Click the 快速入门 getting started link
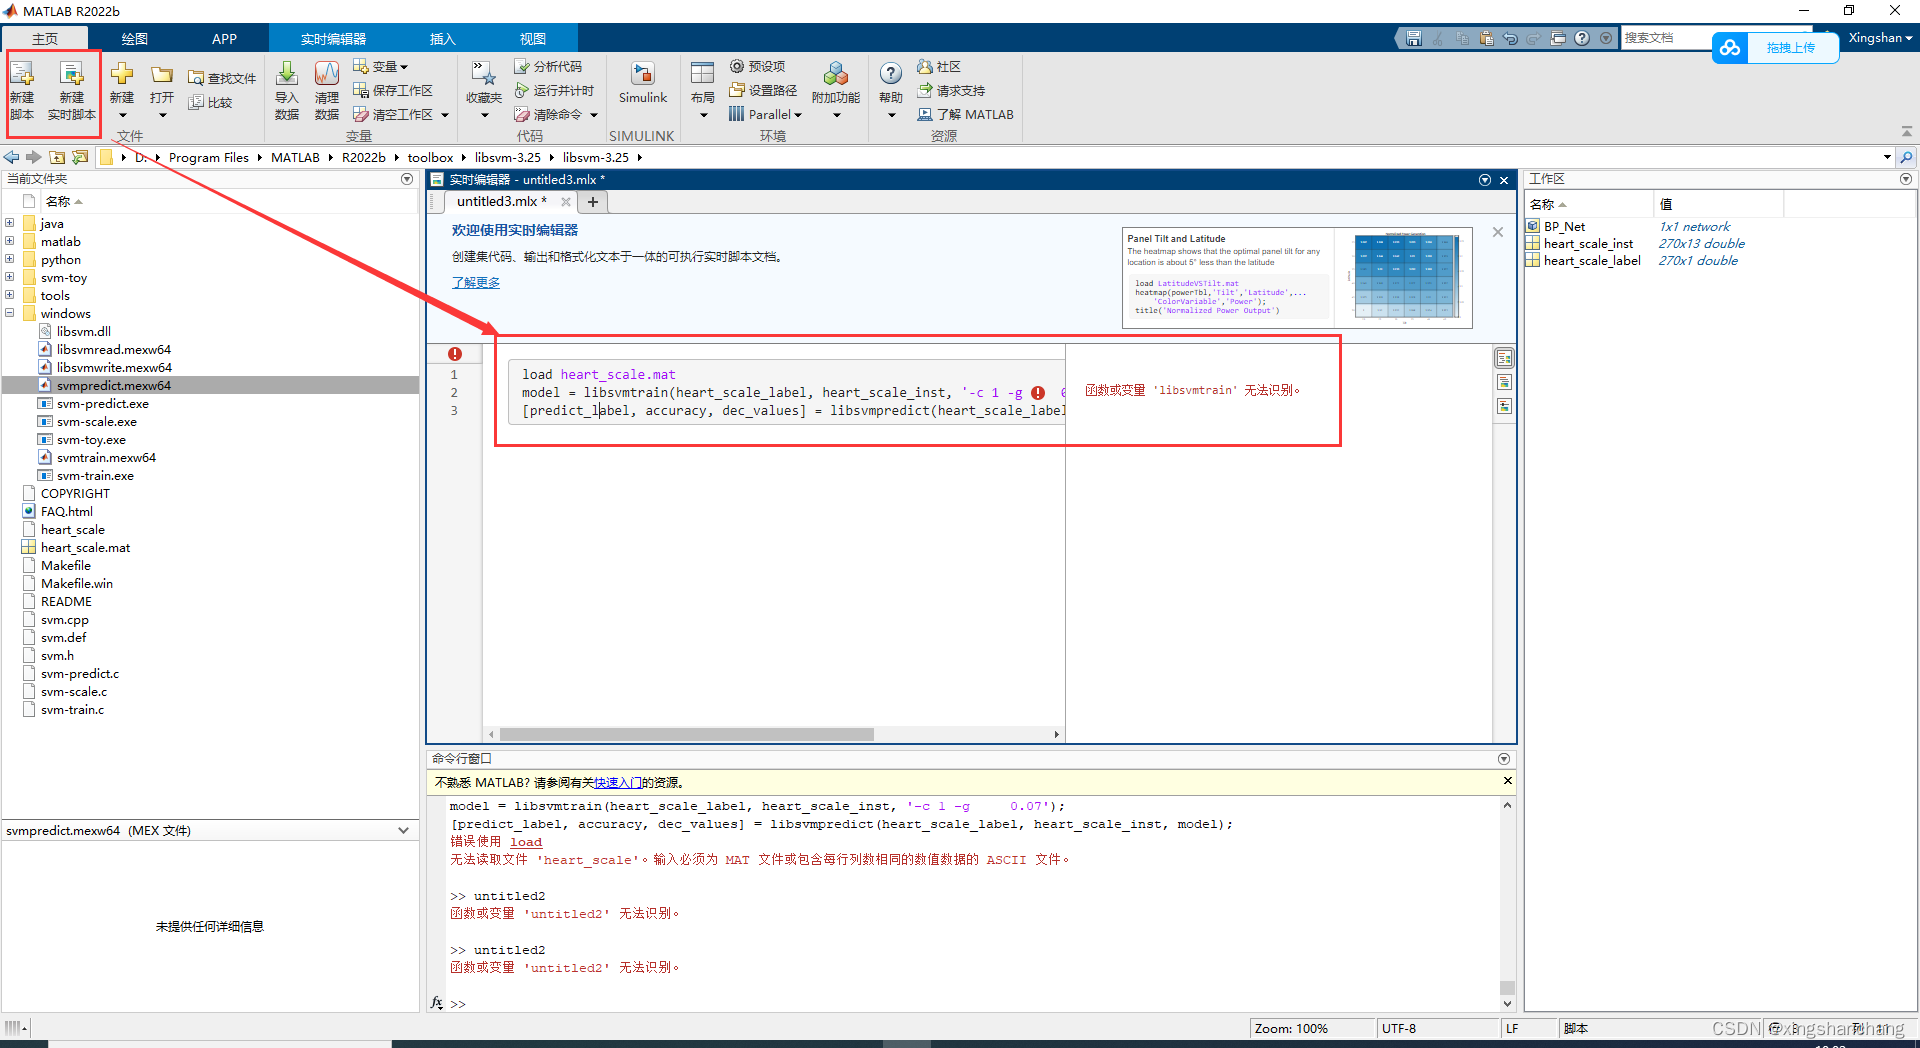The image size is (1920, 1048). 618,782
